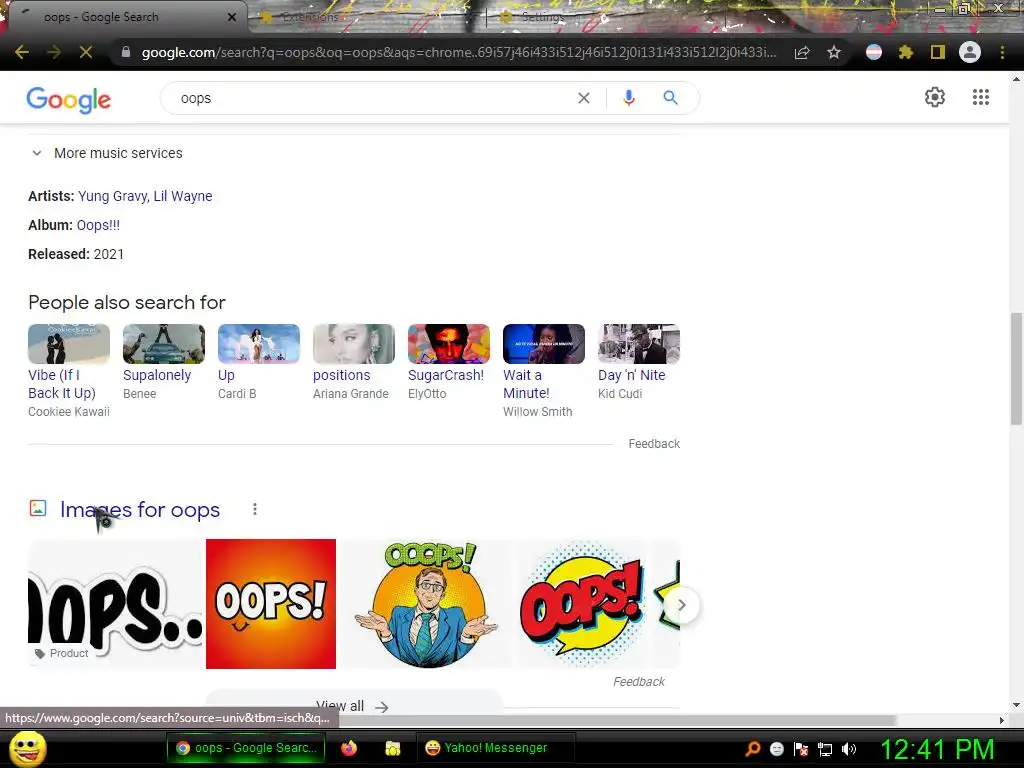Go back using the browser back arrow
This screenshot has width=1024, height=768.
22,52
